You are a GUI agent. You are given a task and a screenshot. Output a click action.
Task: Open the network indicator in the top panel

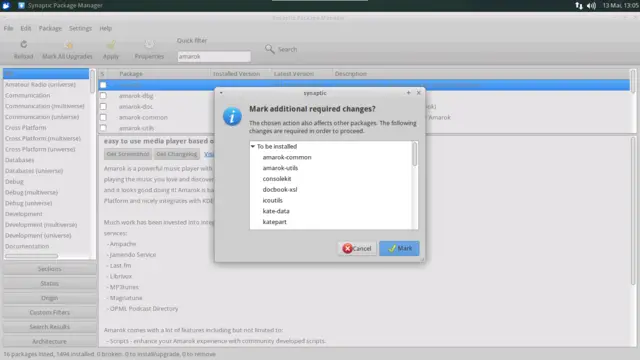579,5
